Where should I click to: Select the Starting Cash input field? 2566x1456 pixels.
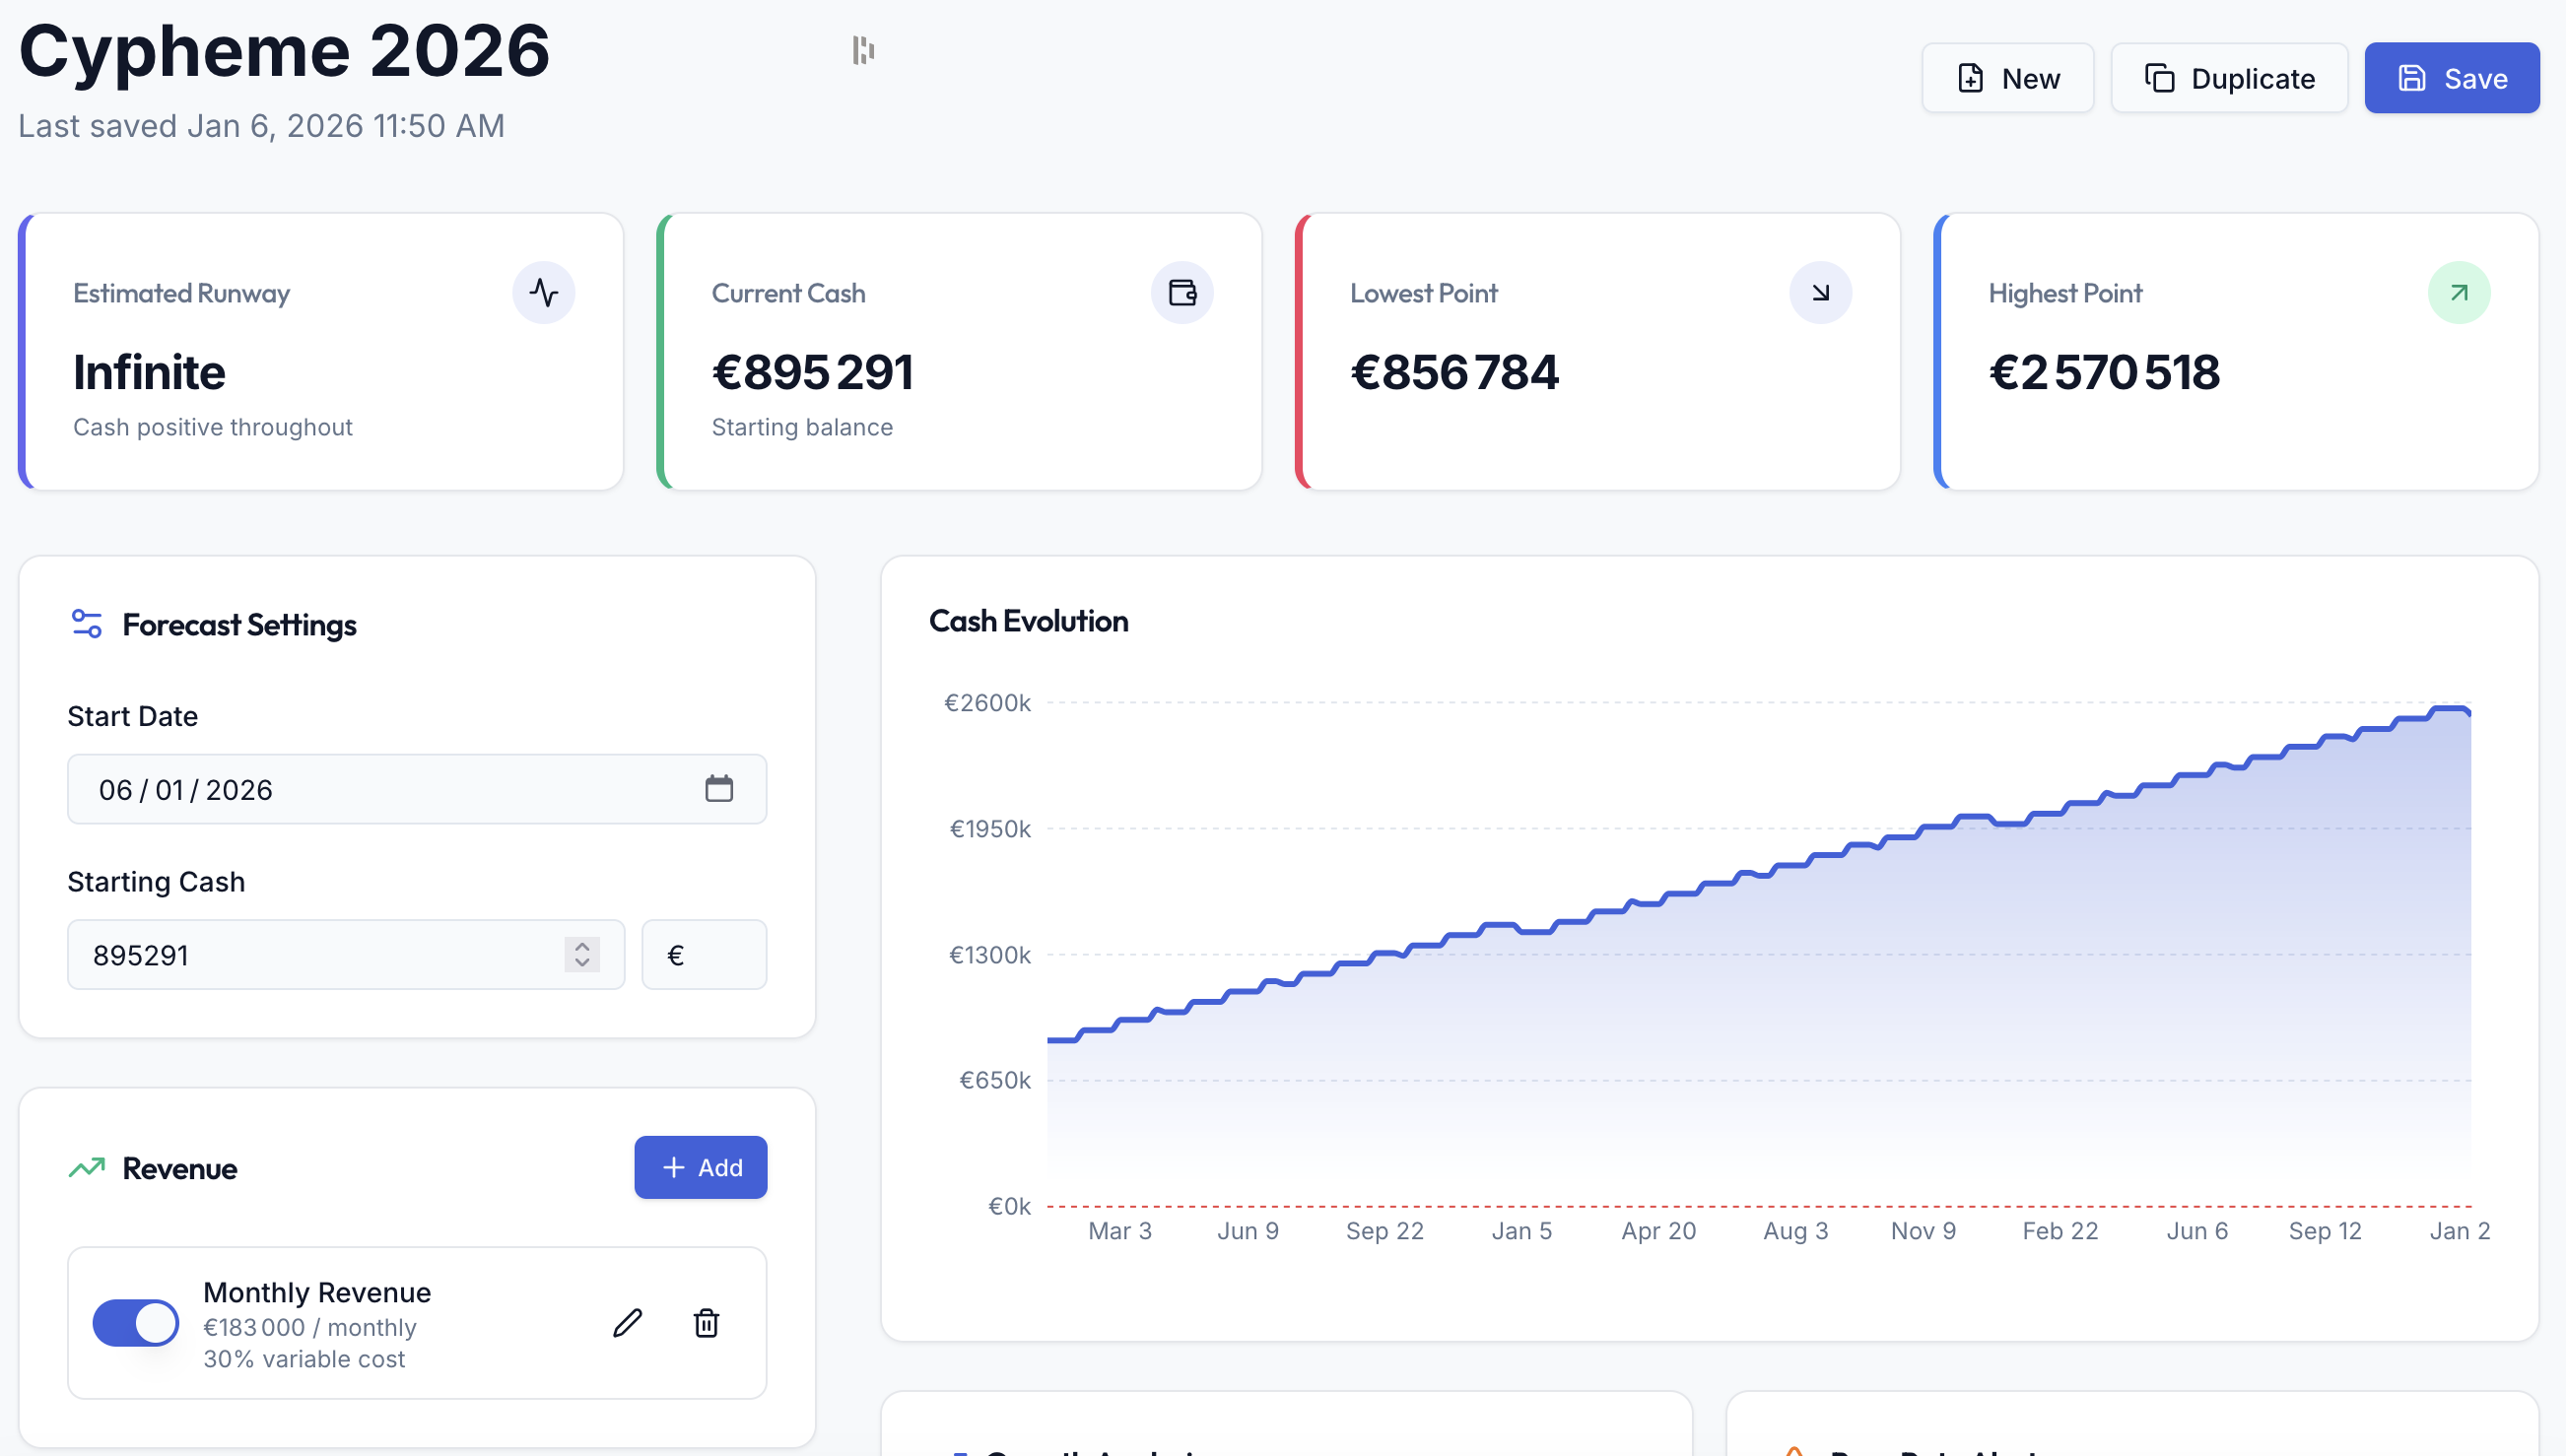300,954
